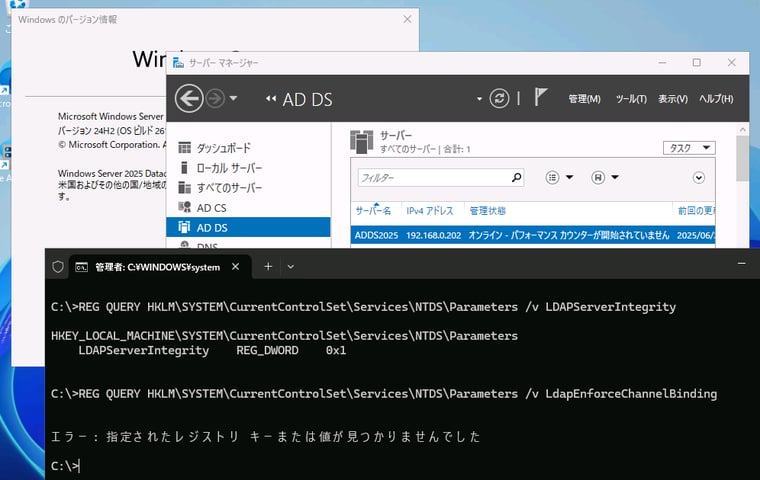The width and height of the screenshot is (760, 480).
Task: Open the notifications flag in Server Manager
Action: (x=540, y=97)
